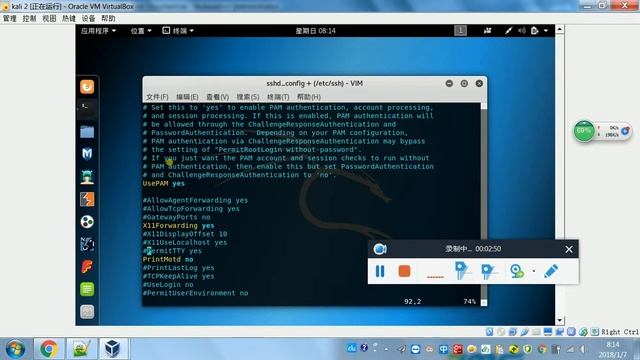Click the blue help question mark tray icon
This screenshot has height=360, width=640.
[364, 348]
